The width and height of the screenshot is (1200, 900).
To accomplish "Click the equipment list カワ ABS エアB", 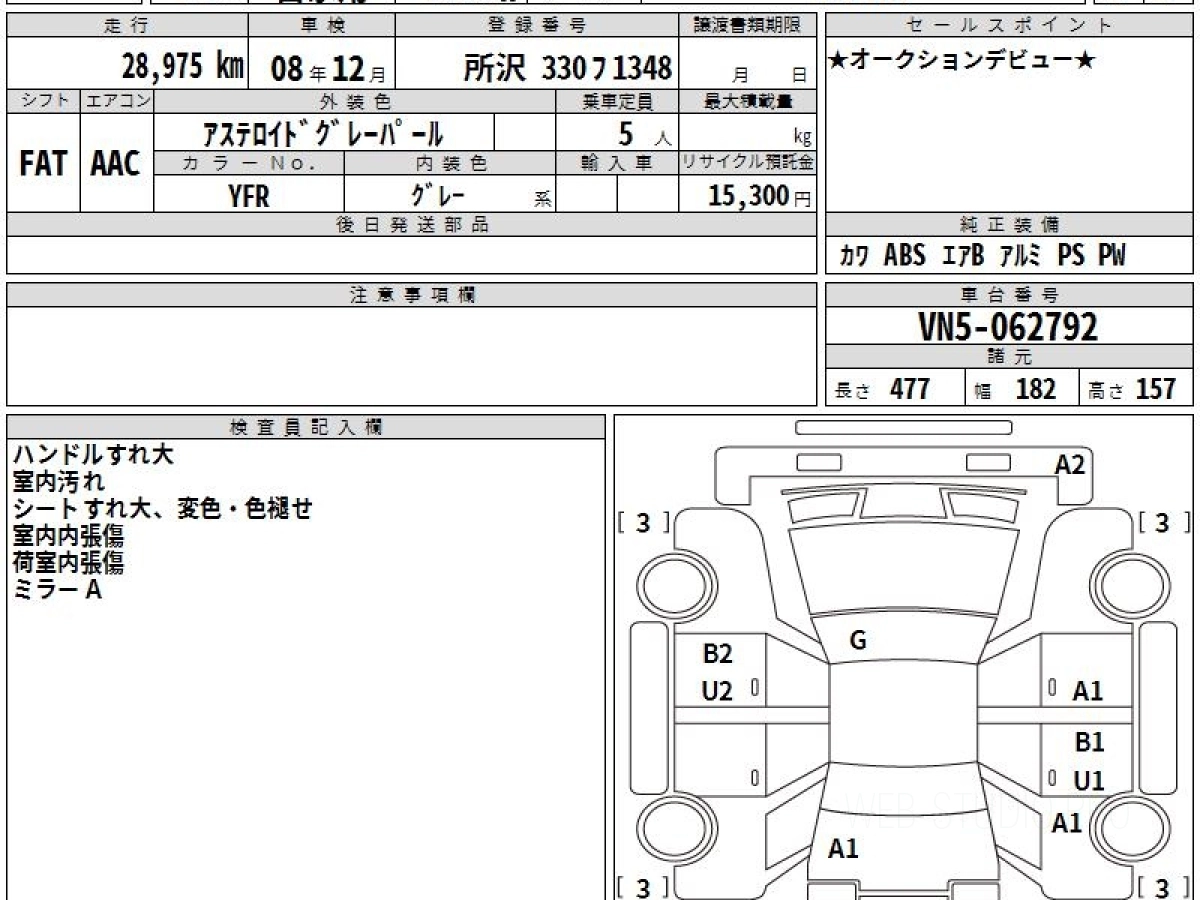I will click(983, 256).
